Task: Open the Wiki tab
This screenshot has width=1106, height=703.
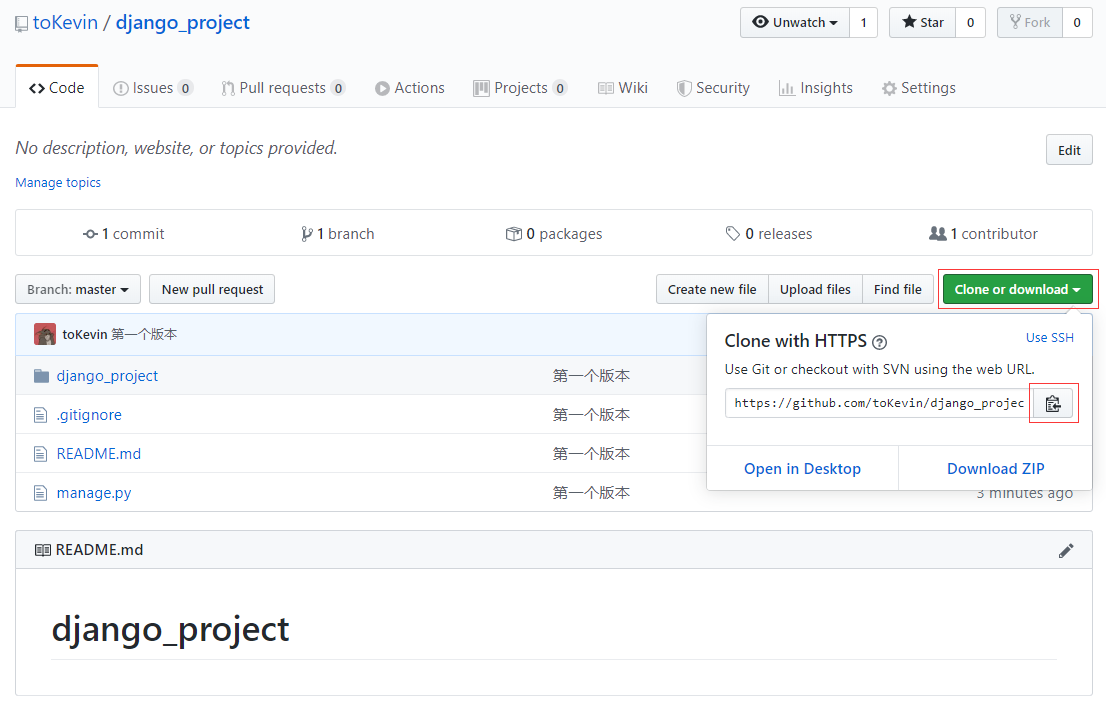Action: click(x=623, y=88)
